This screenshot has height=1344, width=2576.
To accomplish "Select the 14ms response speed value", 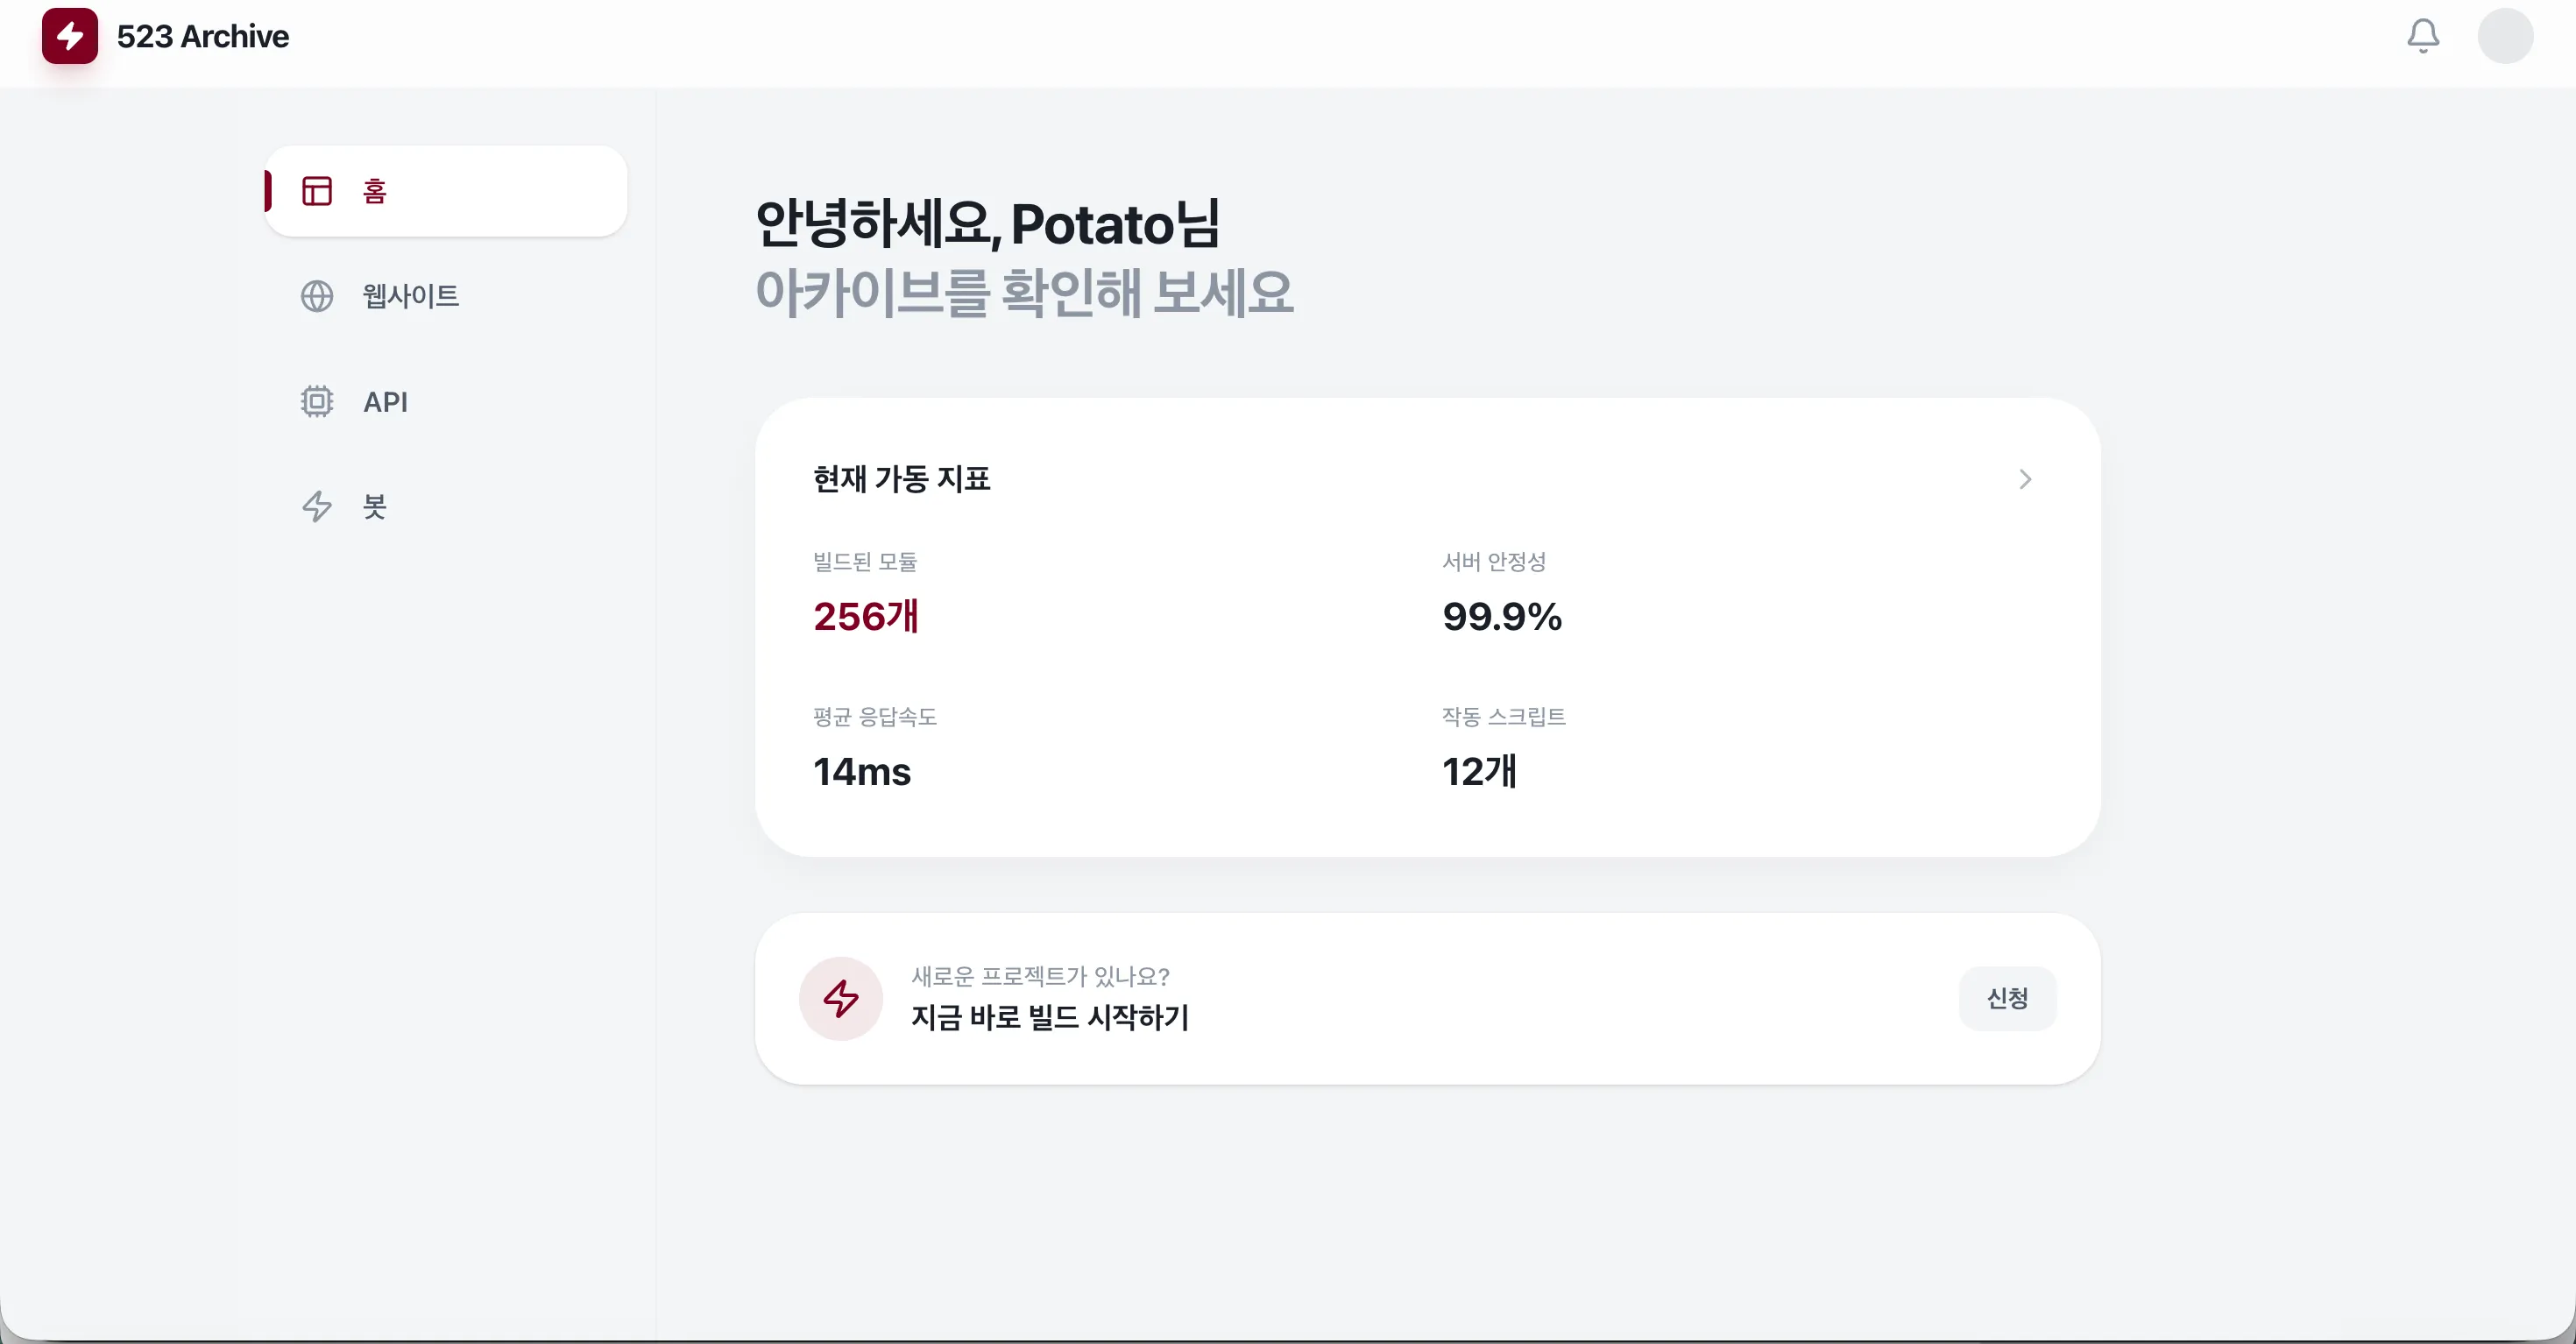I will coord(862,771).
